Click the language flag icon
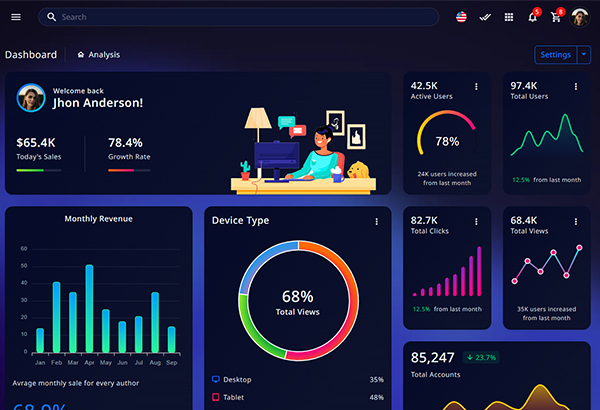The width and height of the screenshot is (600, 410). 461,17
